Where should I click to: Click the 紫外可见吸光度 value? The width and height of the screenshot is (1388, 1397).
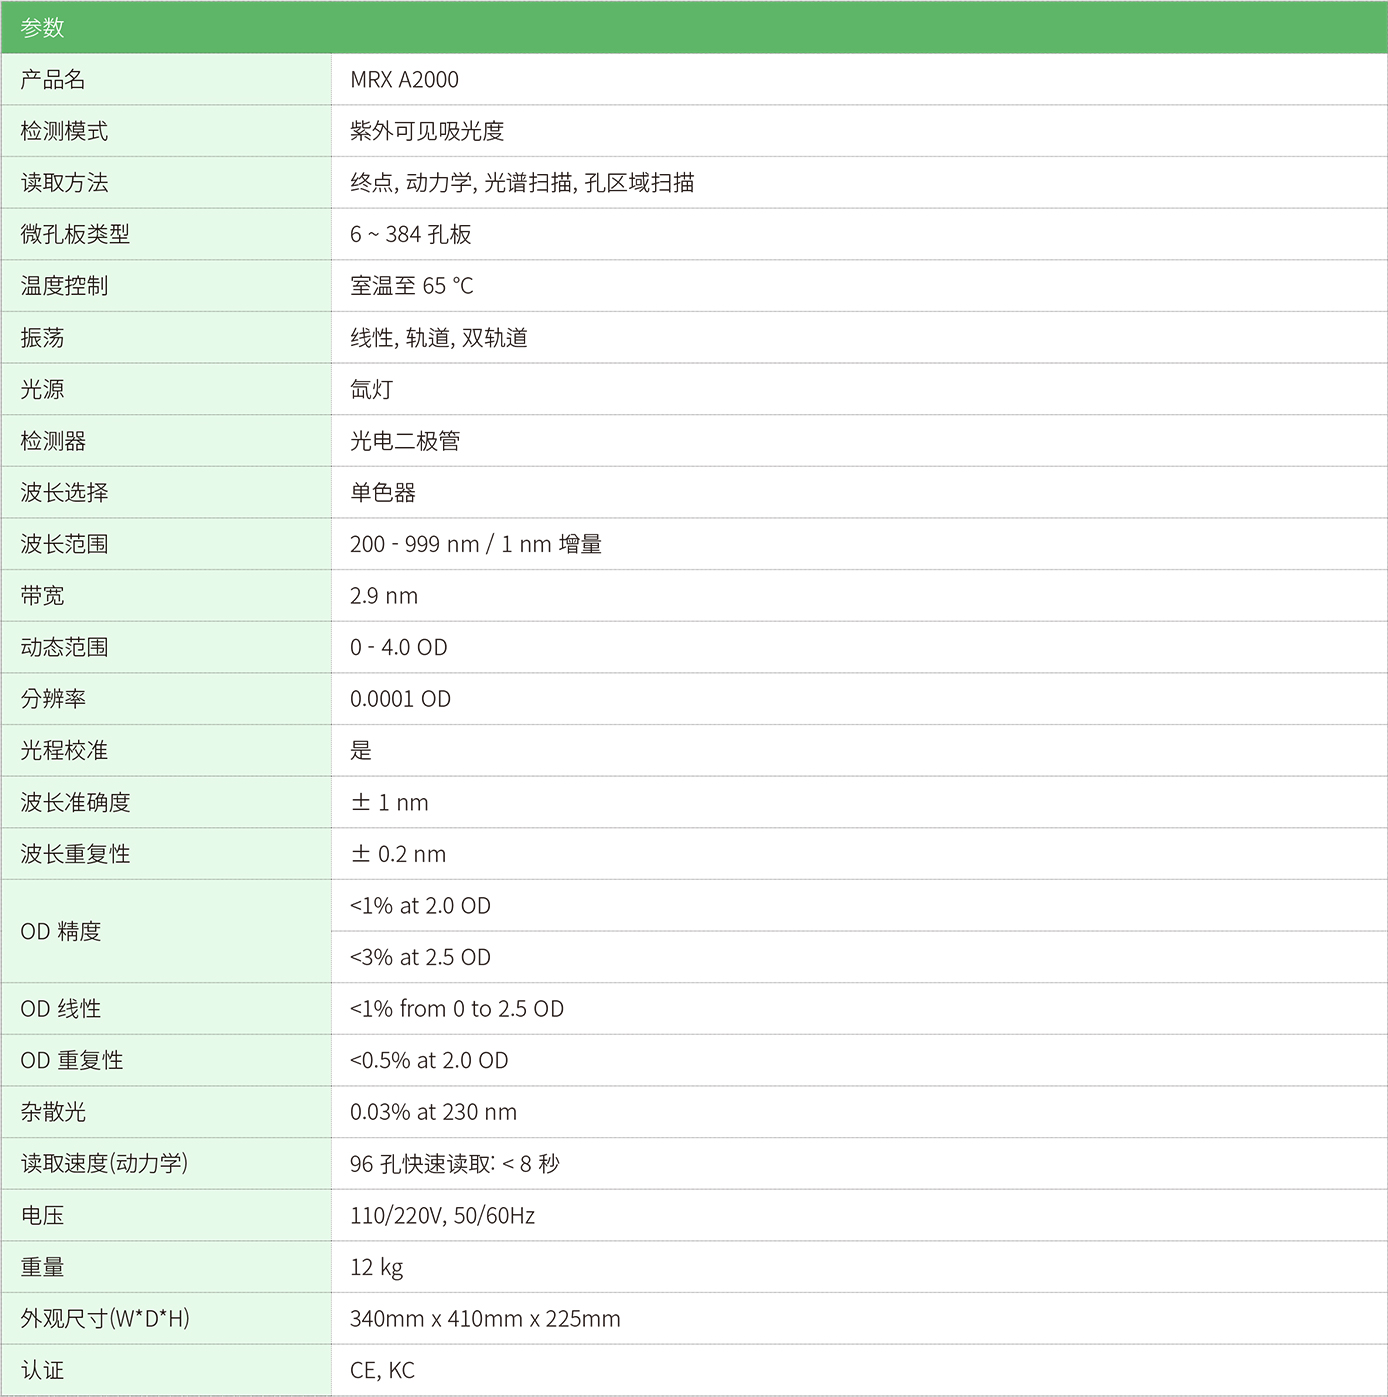pos(427,131)
